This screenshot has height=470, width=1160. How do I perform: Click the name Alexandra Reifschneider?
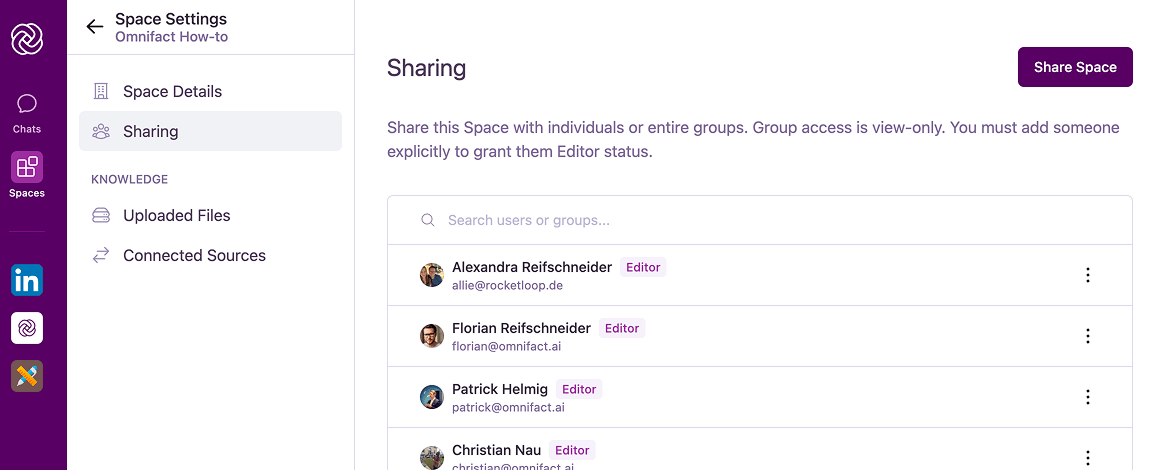pyautogui.click(x=532, y=266)
